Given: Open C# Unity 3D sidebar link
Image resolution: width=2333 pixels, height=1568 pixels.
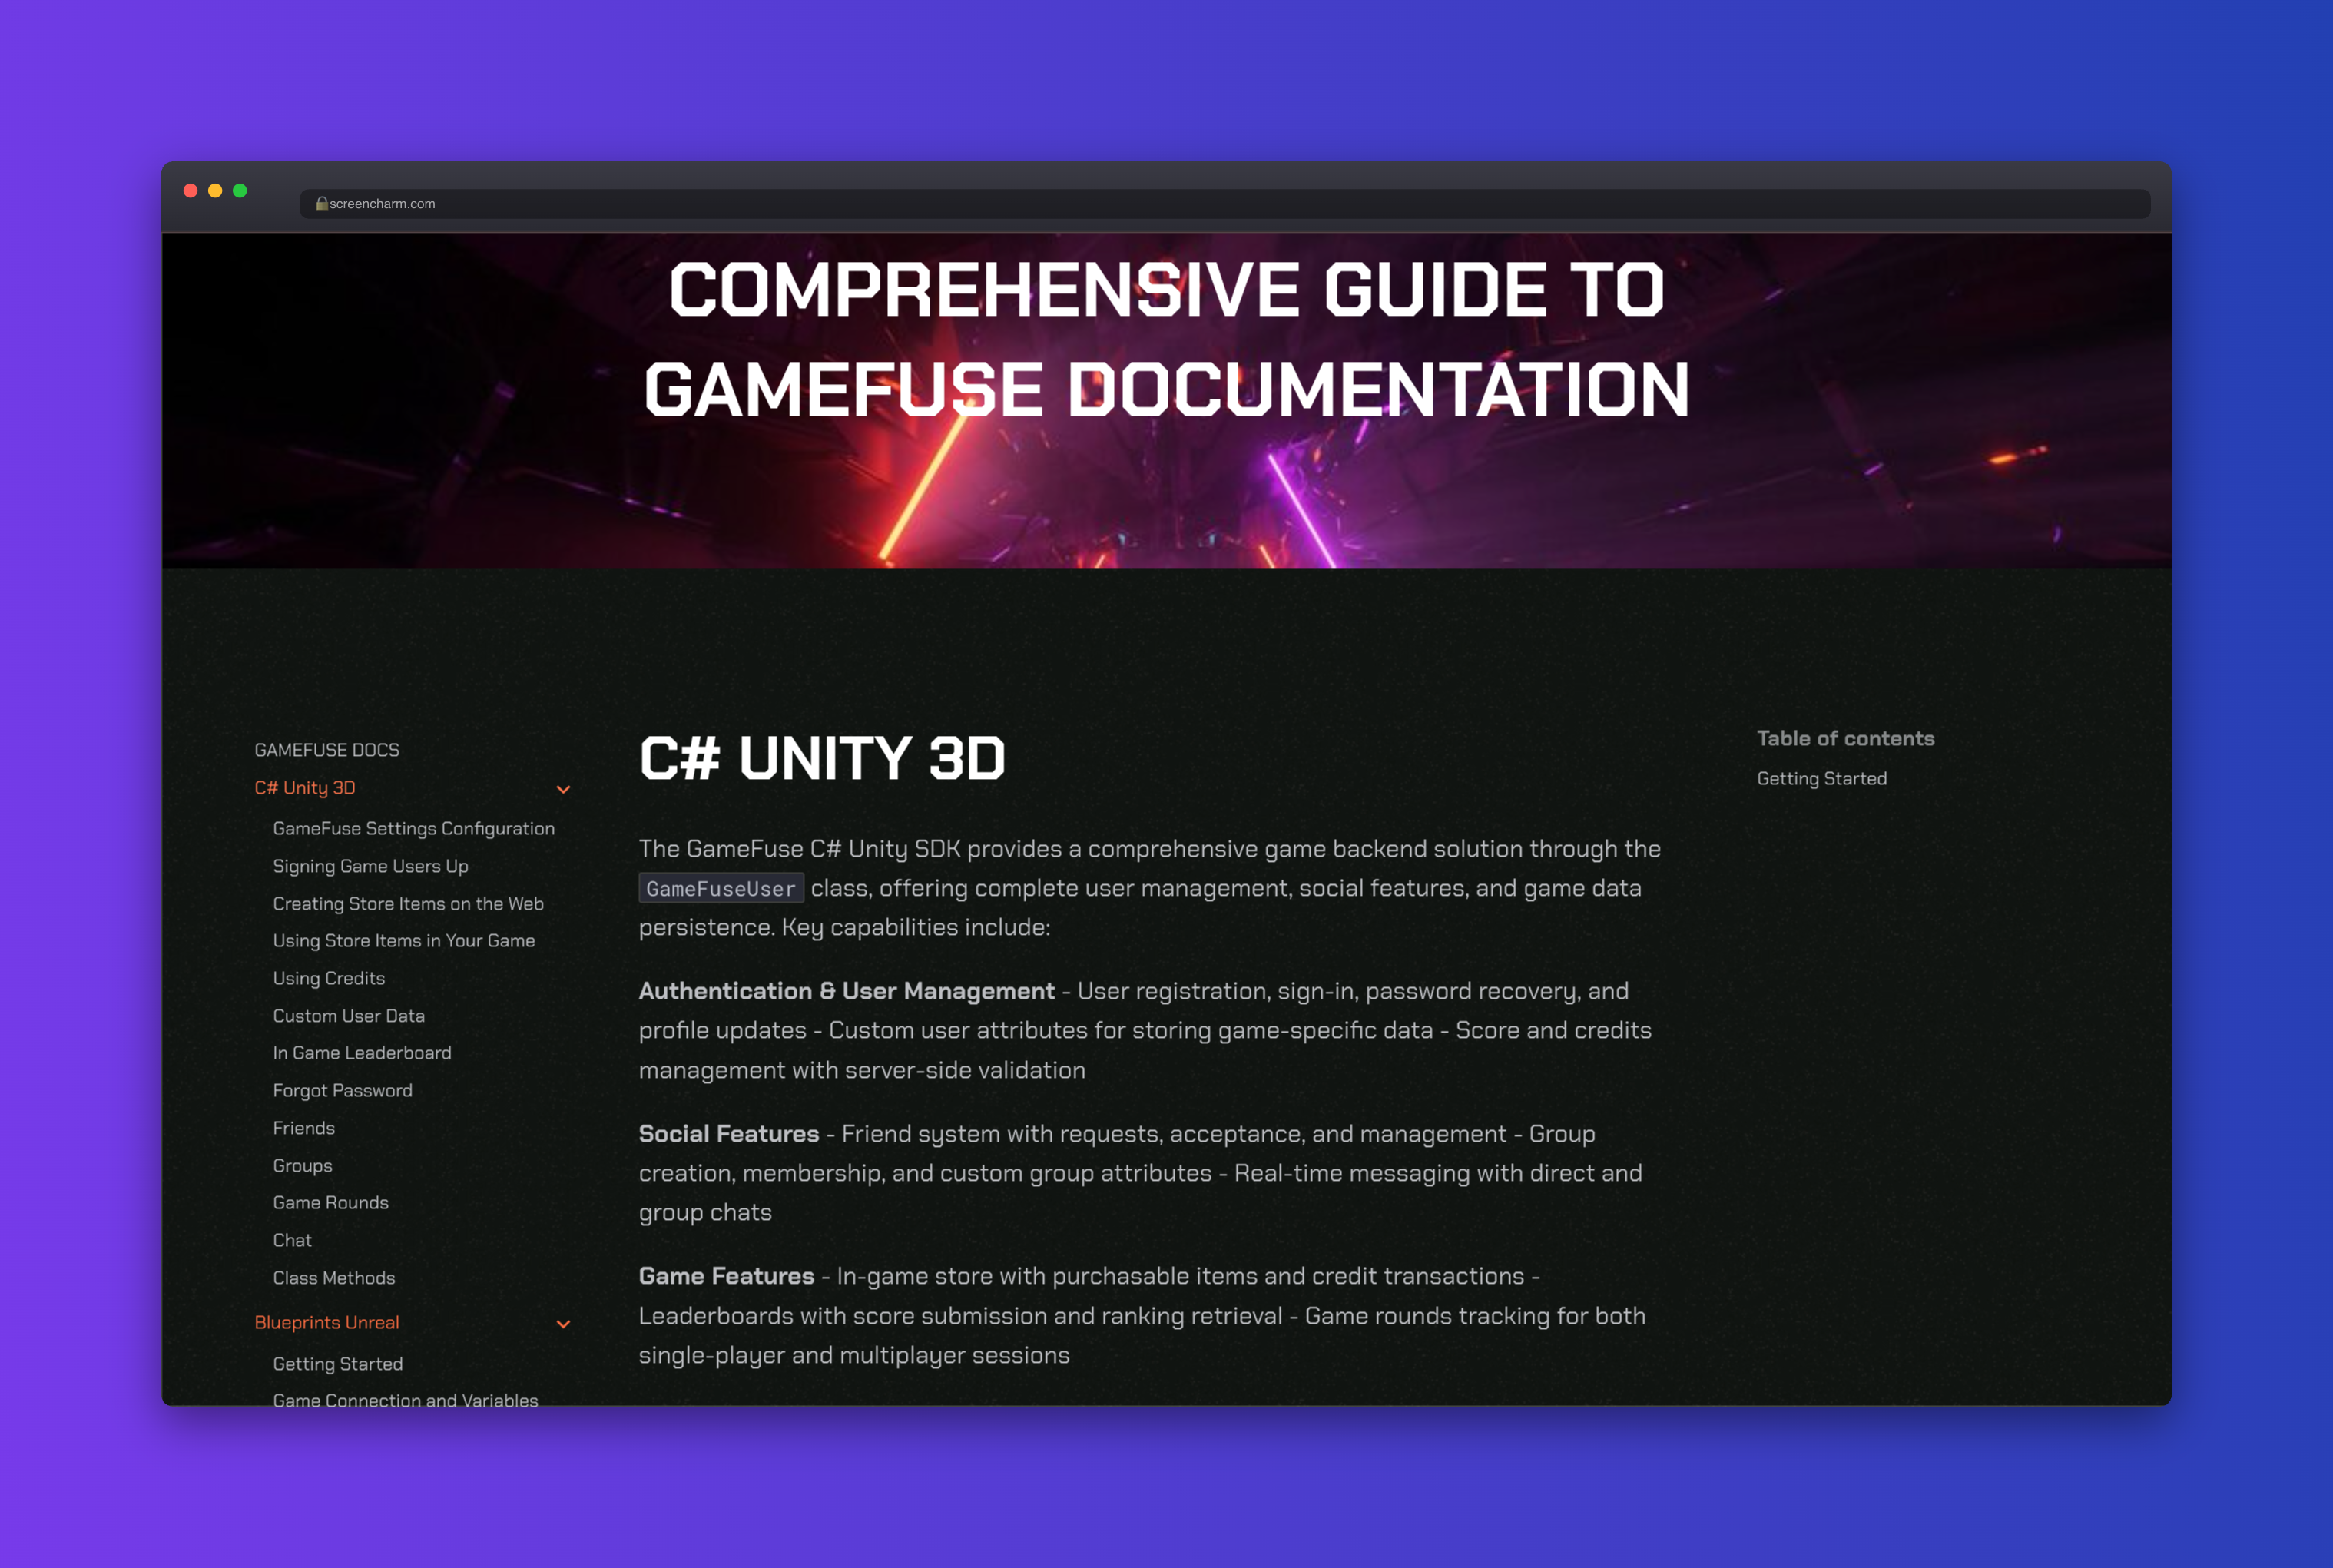Looking at the screenshot, I should coord(305,788).
